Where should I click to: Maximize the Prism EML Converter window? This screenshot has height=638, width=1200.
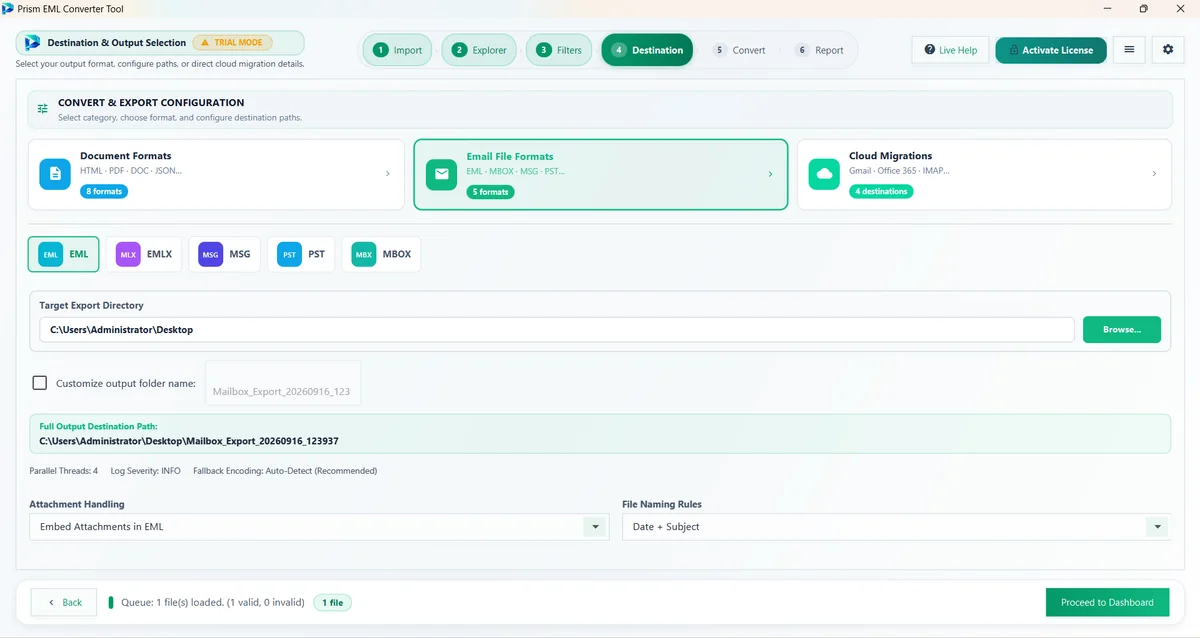pos(1143,8)
